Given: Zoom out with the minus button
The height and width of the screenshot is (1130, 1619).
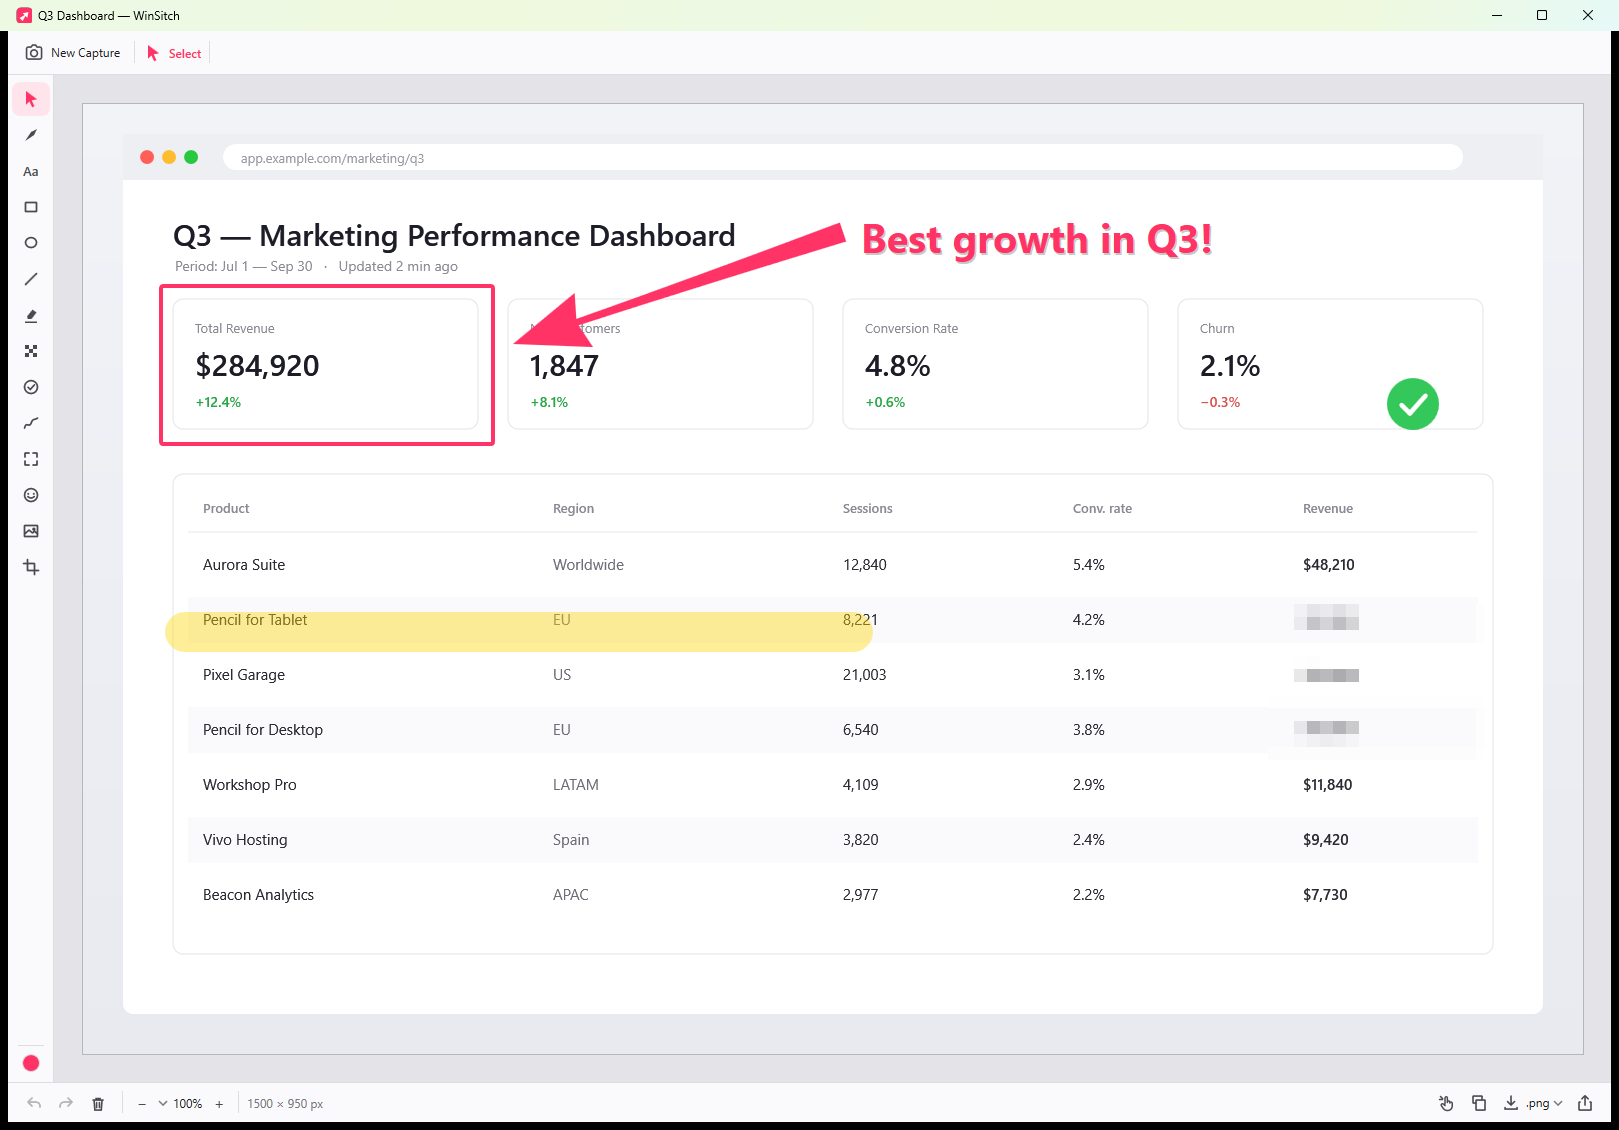Looking at the screenshot, I should point(142,1104).
